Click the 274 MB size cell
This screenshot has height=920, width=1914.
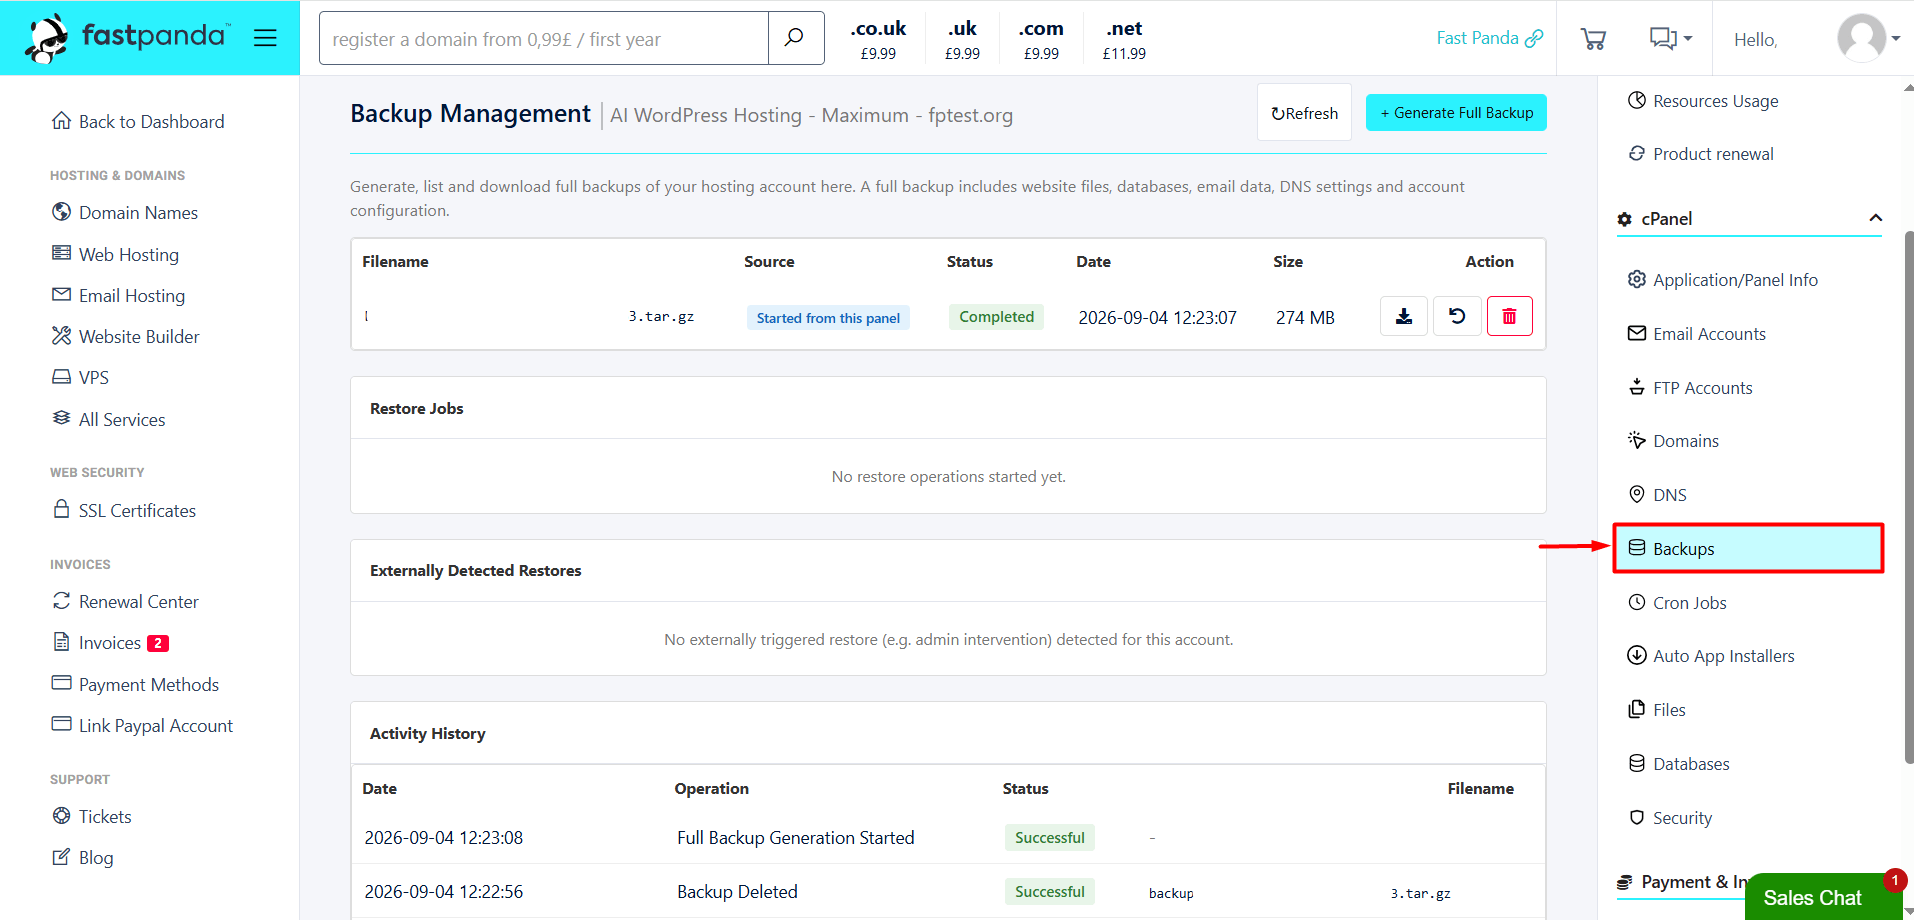pos(1305,317)
